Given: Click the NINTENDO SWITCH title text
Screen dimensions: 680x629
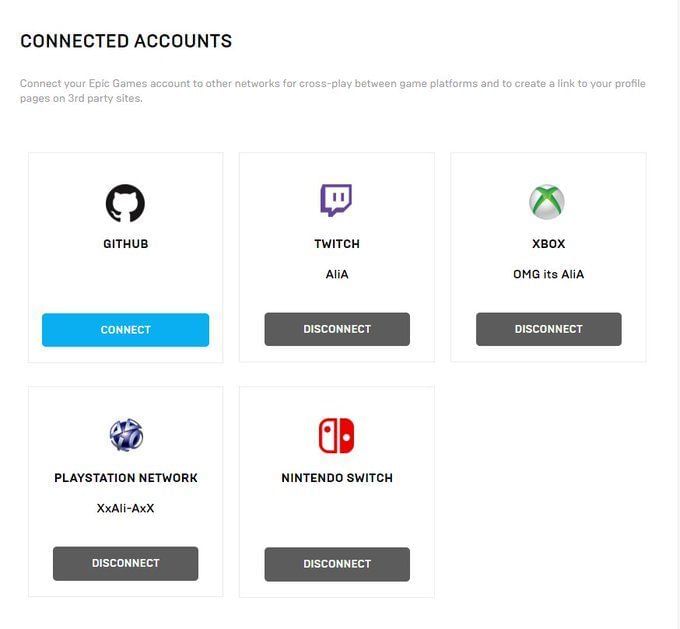Looking at the screenshot, I should 337,478.
